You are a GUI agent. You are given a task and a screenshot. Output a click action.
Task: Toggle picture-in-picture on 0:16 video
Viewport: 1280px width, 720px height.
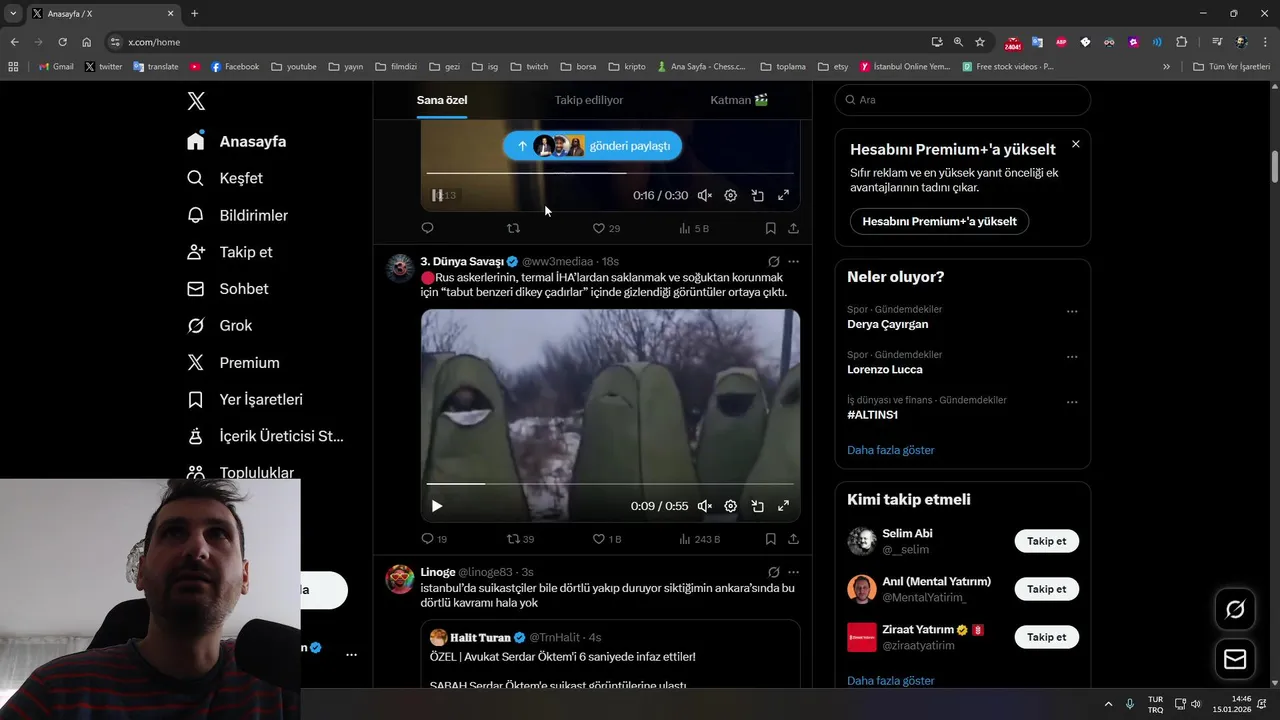click(758, 196)
